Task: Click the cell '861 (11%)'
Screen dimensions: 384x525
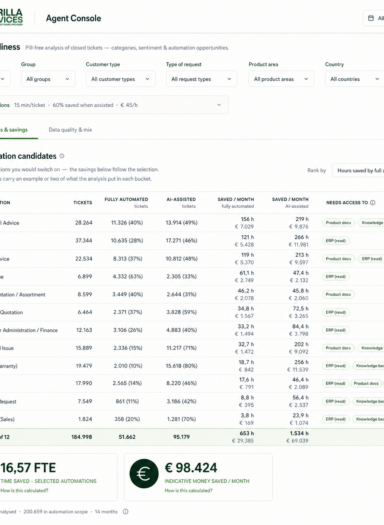Action: [x=127, y=401]
